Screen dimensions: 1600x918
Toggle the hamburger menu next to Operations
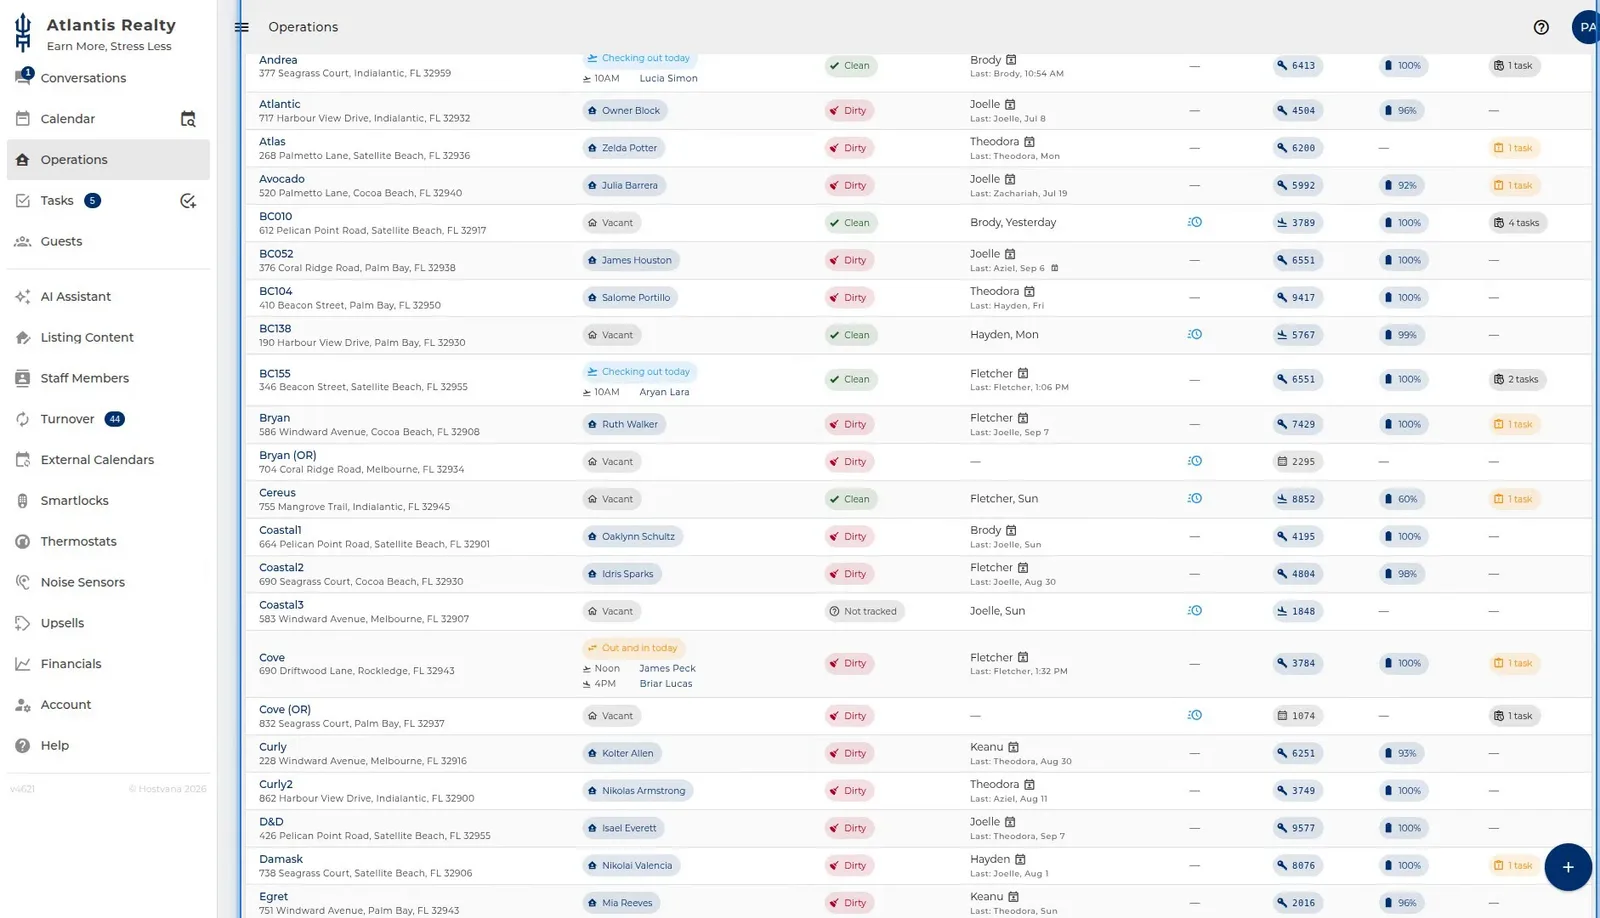(x=242, y=27)
